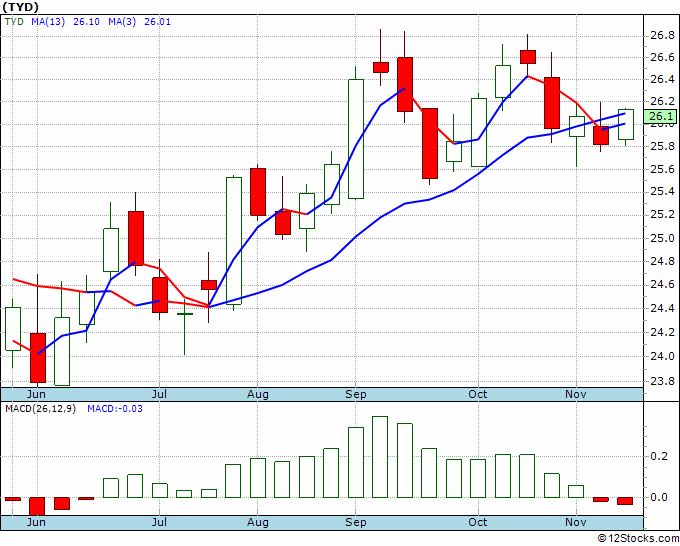Screen dimensions: 680x546
Task: Click the MA(13) legend label
Action: 48,22
